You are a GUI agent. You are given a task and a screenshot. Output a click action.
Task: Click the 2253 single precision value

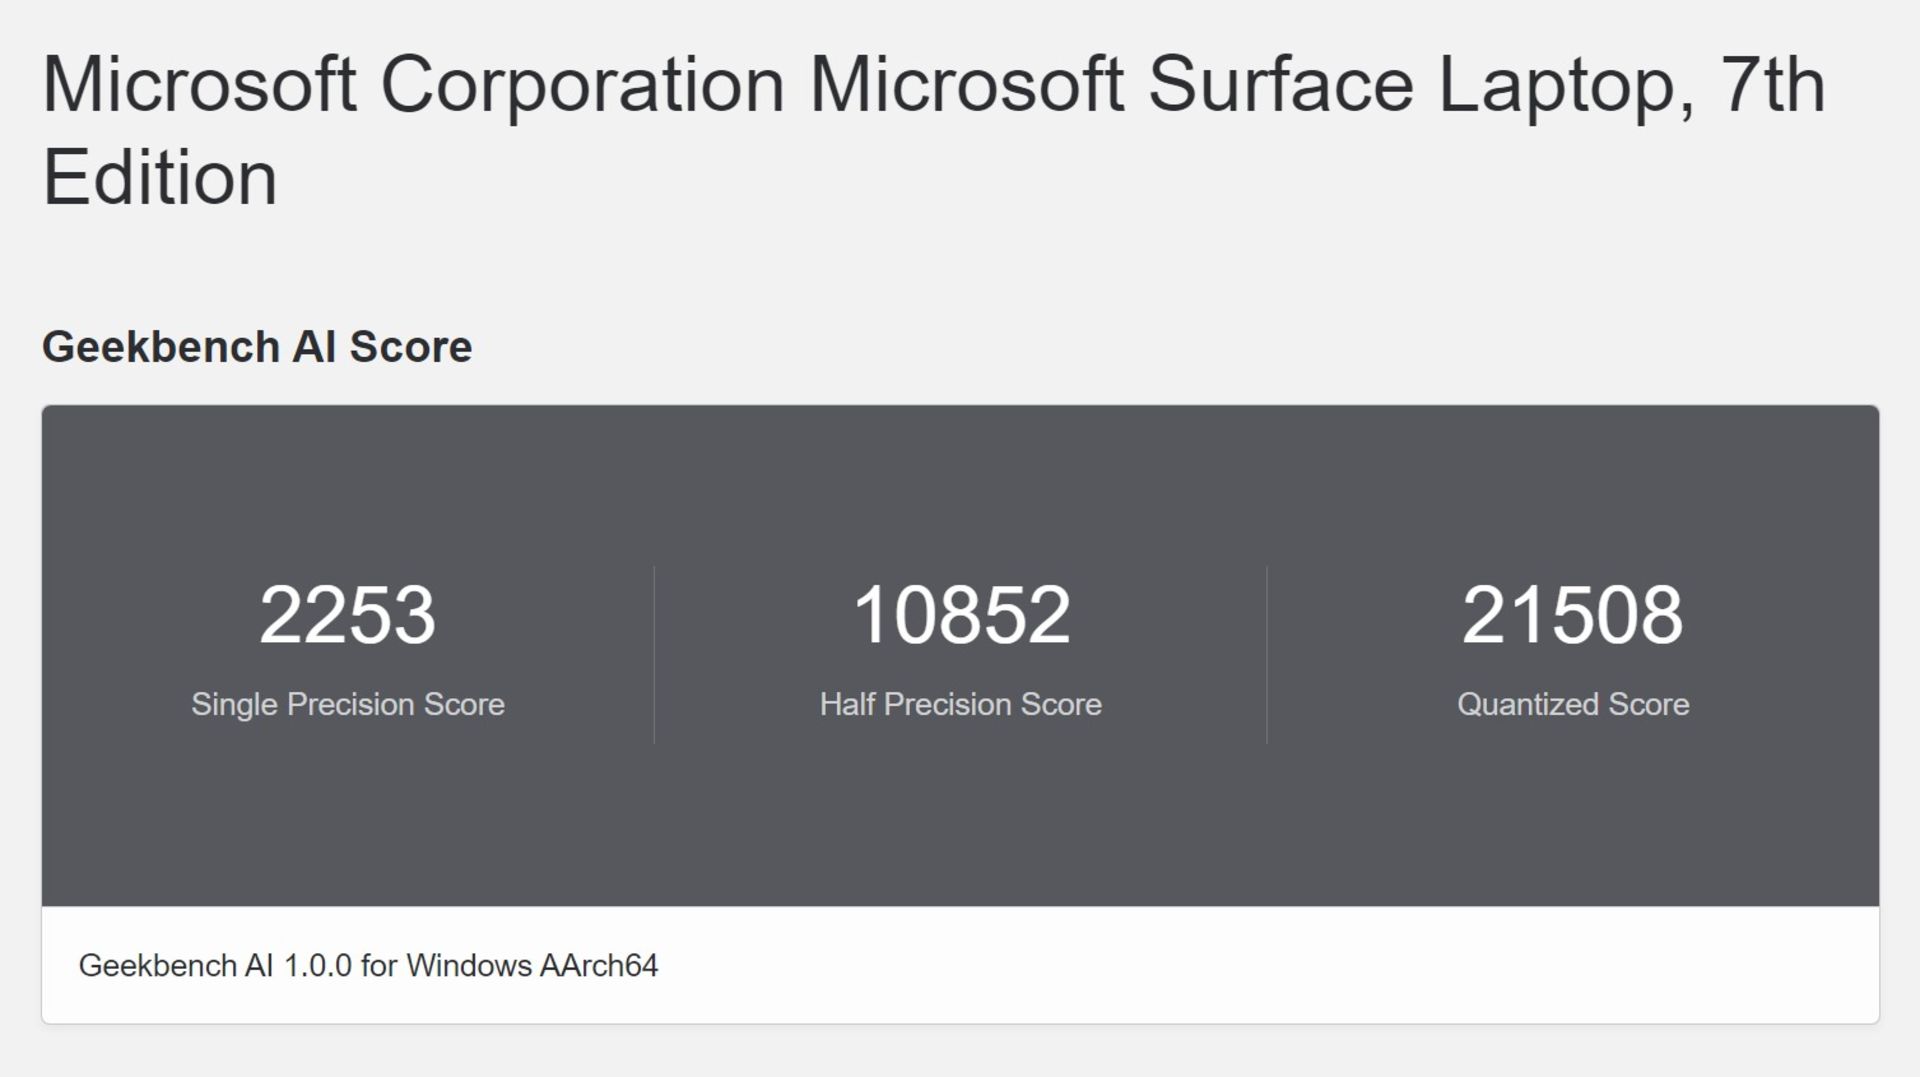coord(347,614)
